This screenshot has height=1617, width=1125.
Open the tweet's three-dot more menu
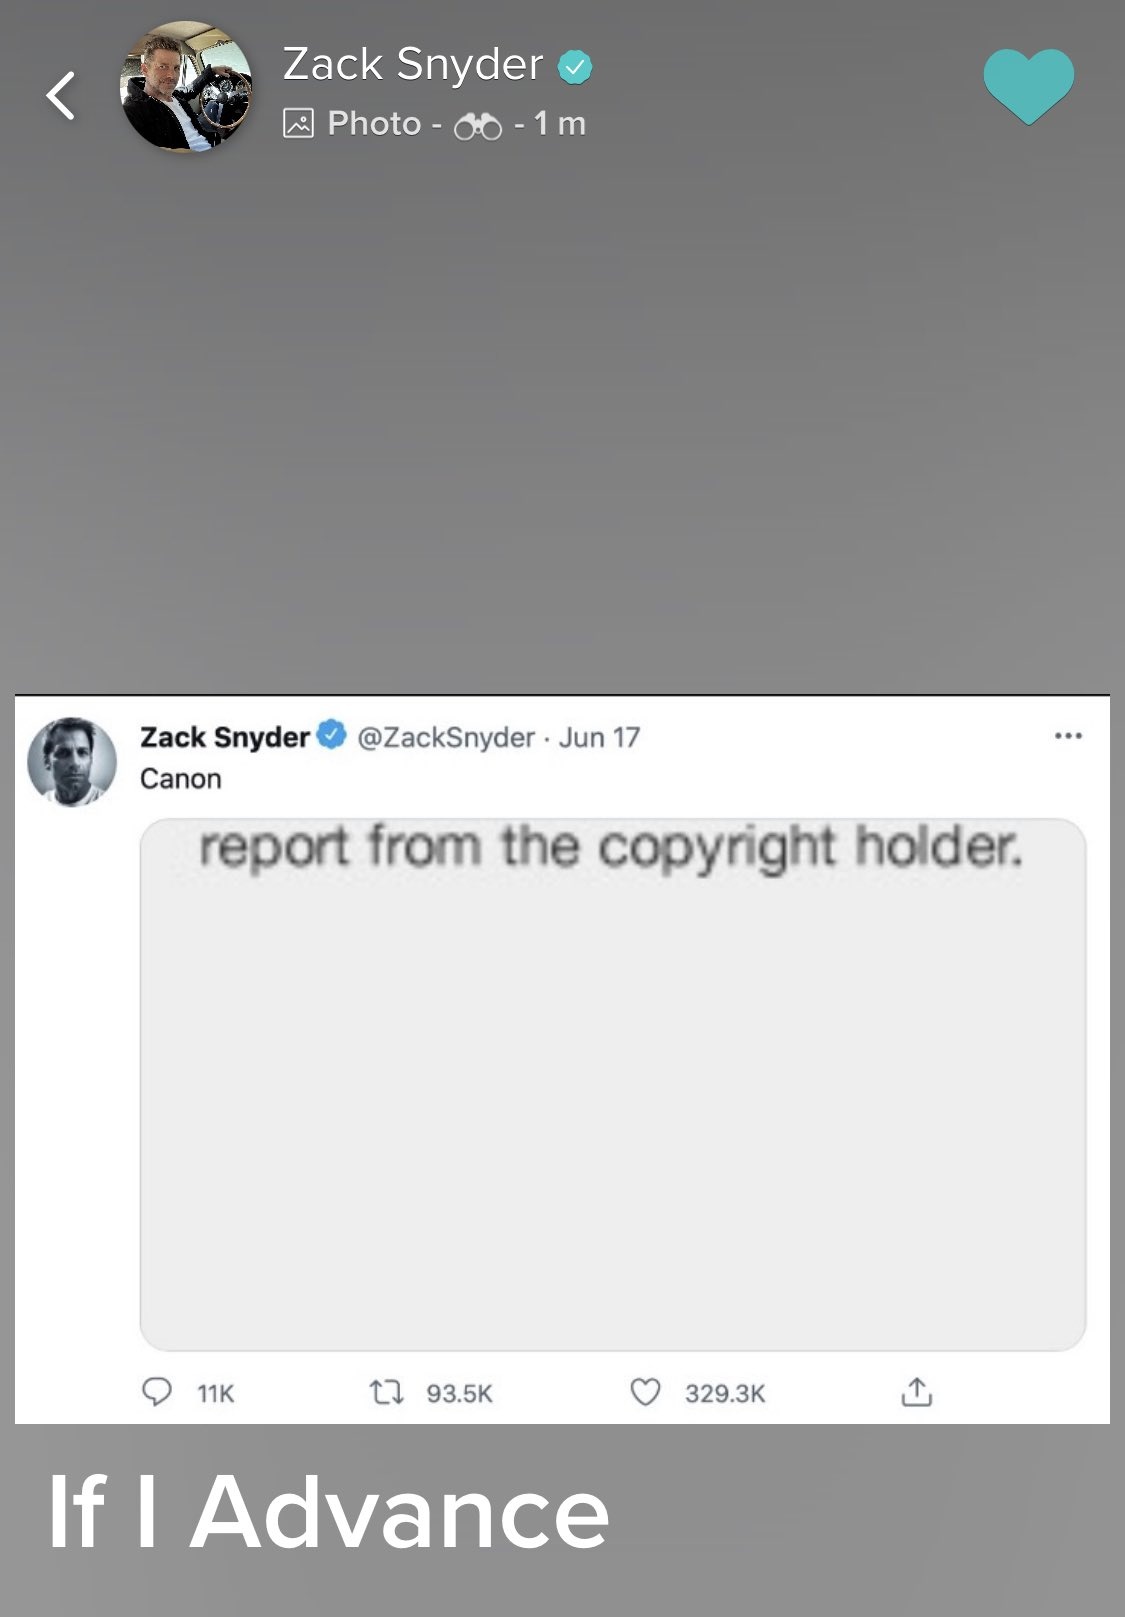(x=1068, y=736)
